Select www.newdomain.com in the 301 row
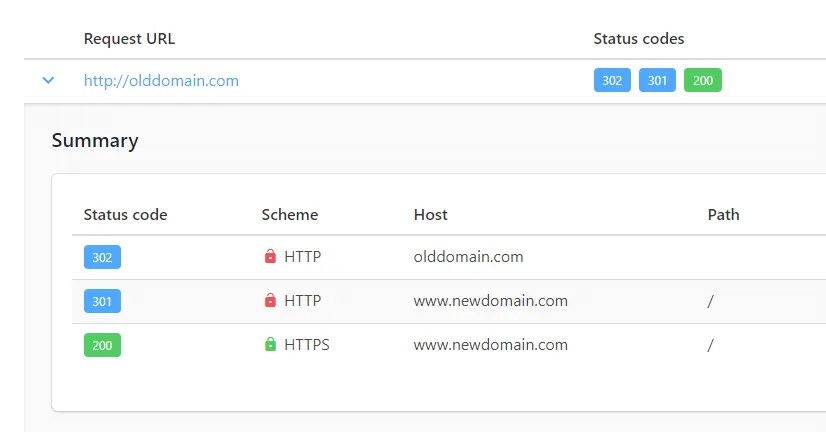Viewport: 826px width, 432px height. [490, 301]
